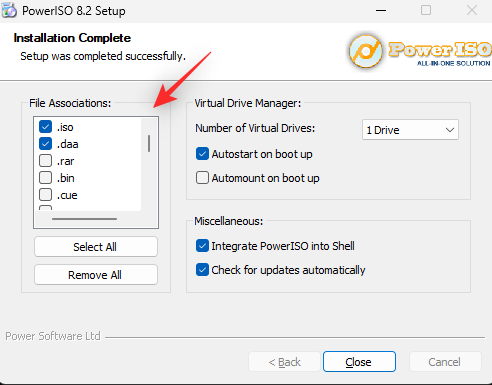Close the setup window with X
Viewport: 492px width, 385px height.
click(472, 10)
